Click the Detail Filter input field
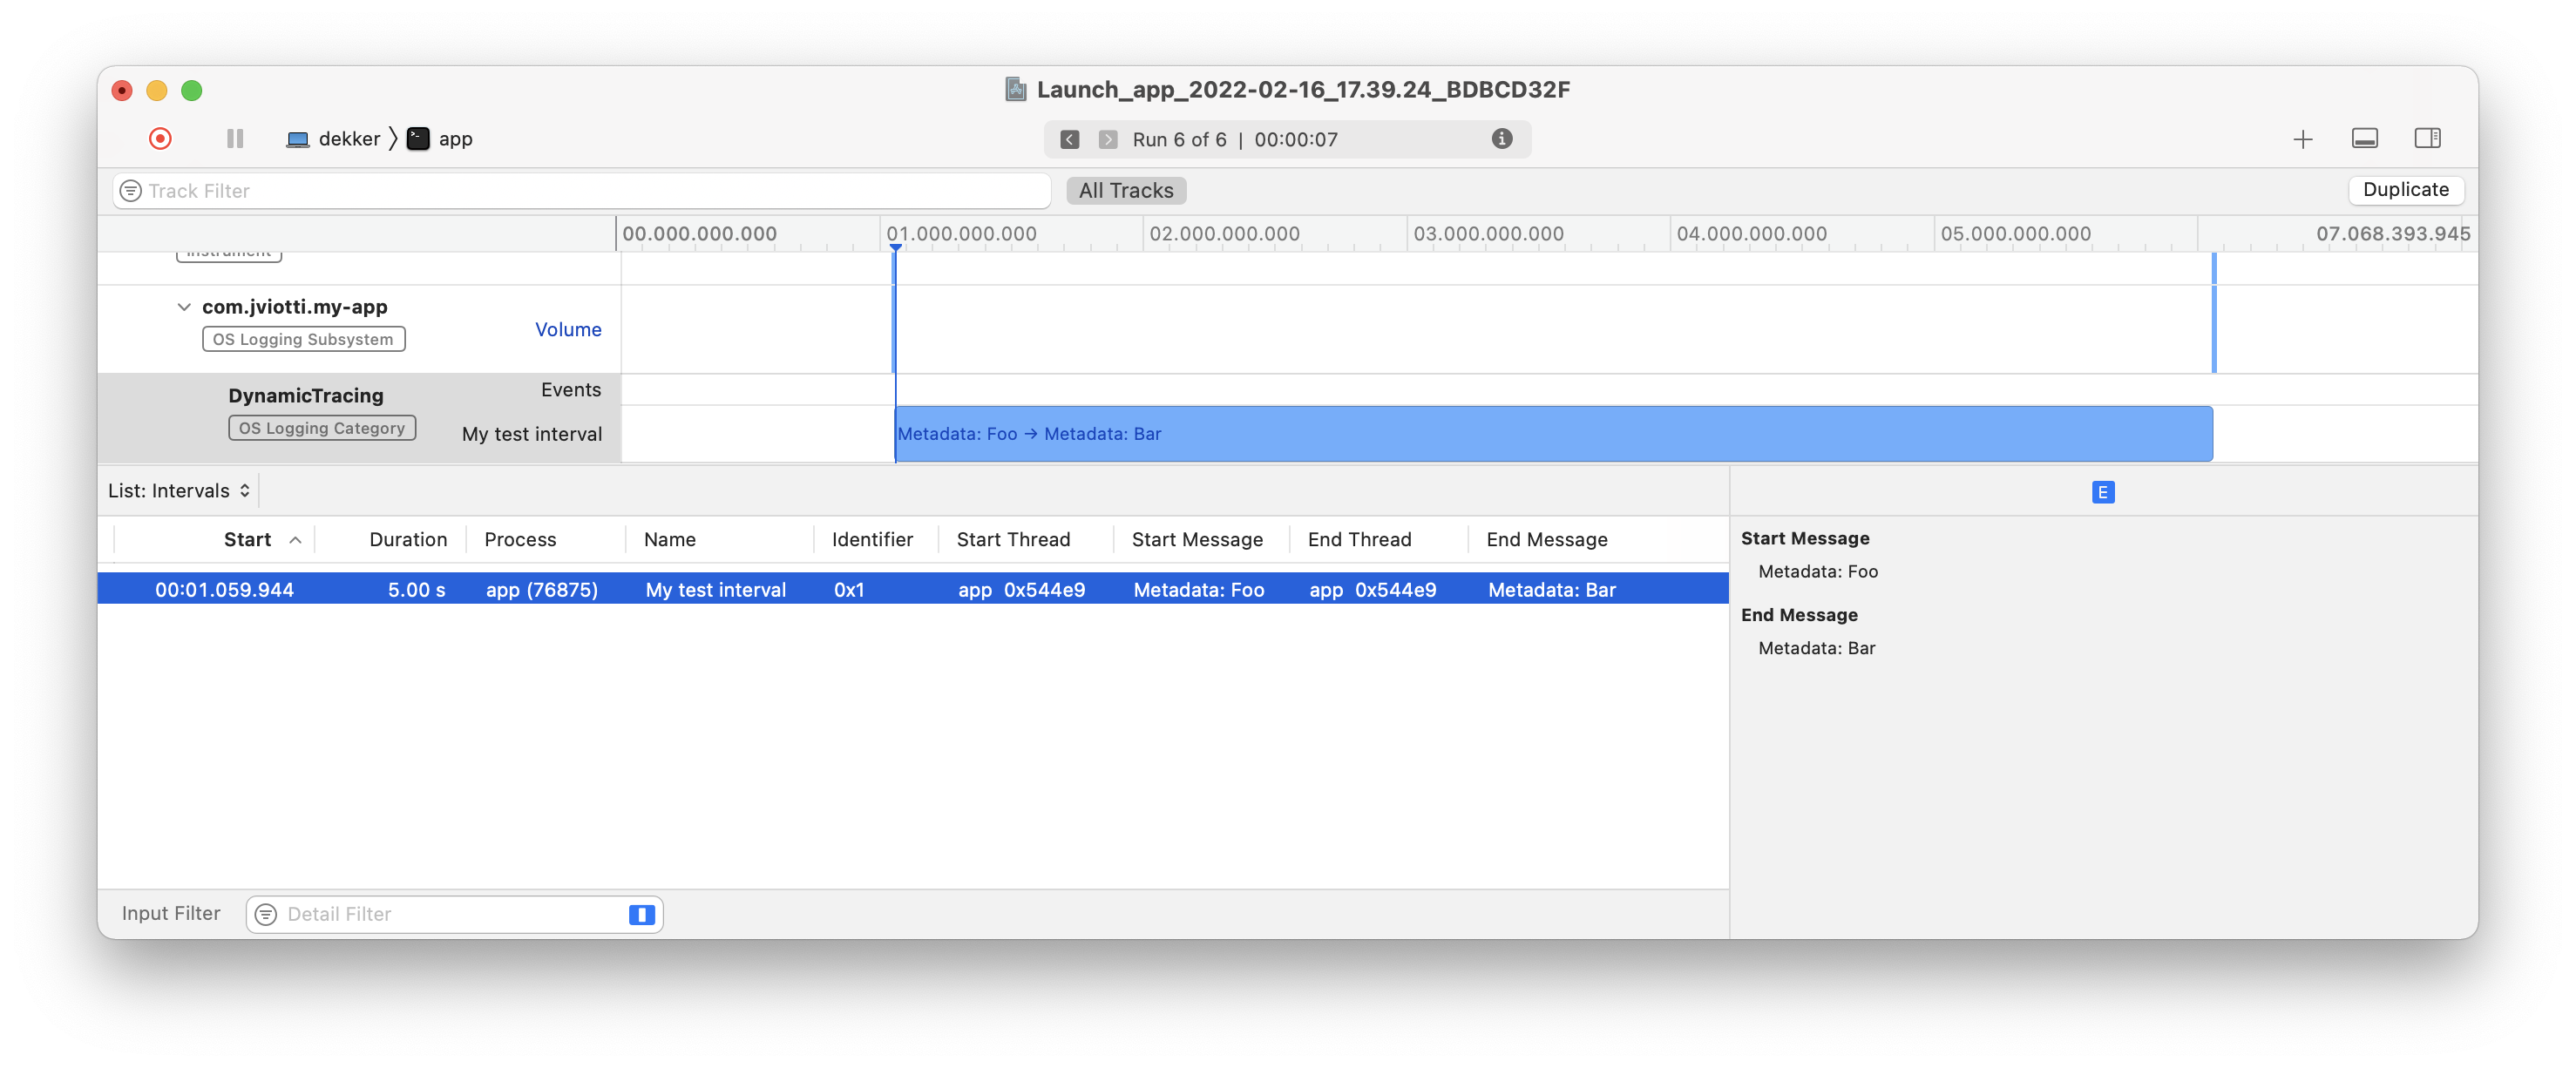Image resolution: width=2576 pixels, height=1068 pixels. (x=451, y=914)
